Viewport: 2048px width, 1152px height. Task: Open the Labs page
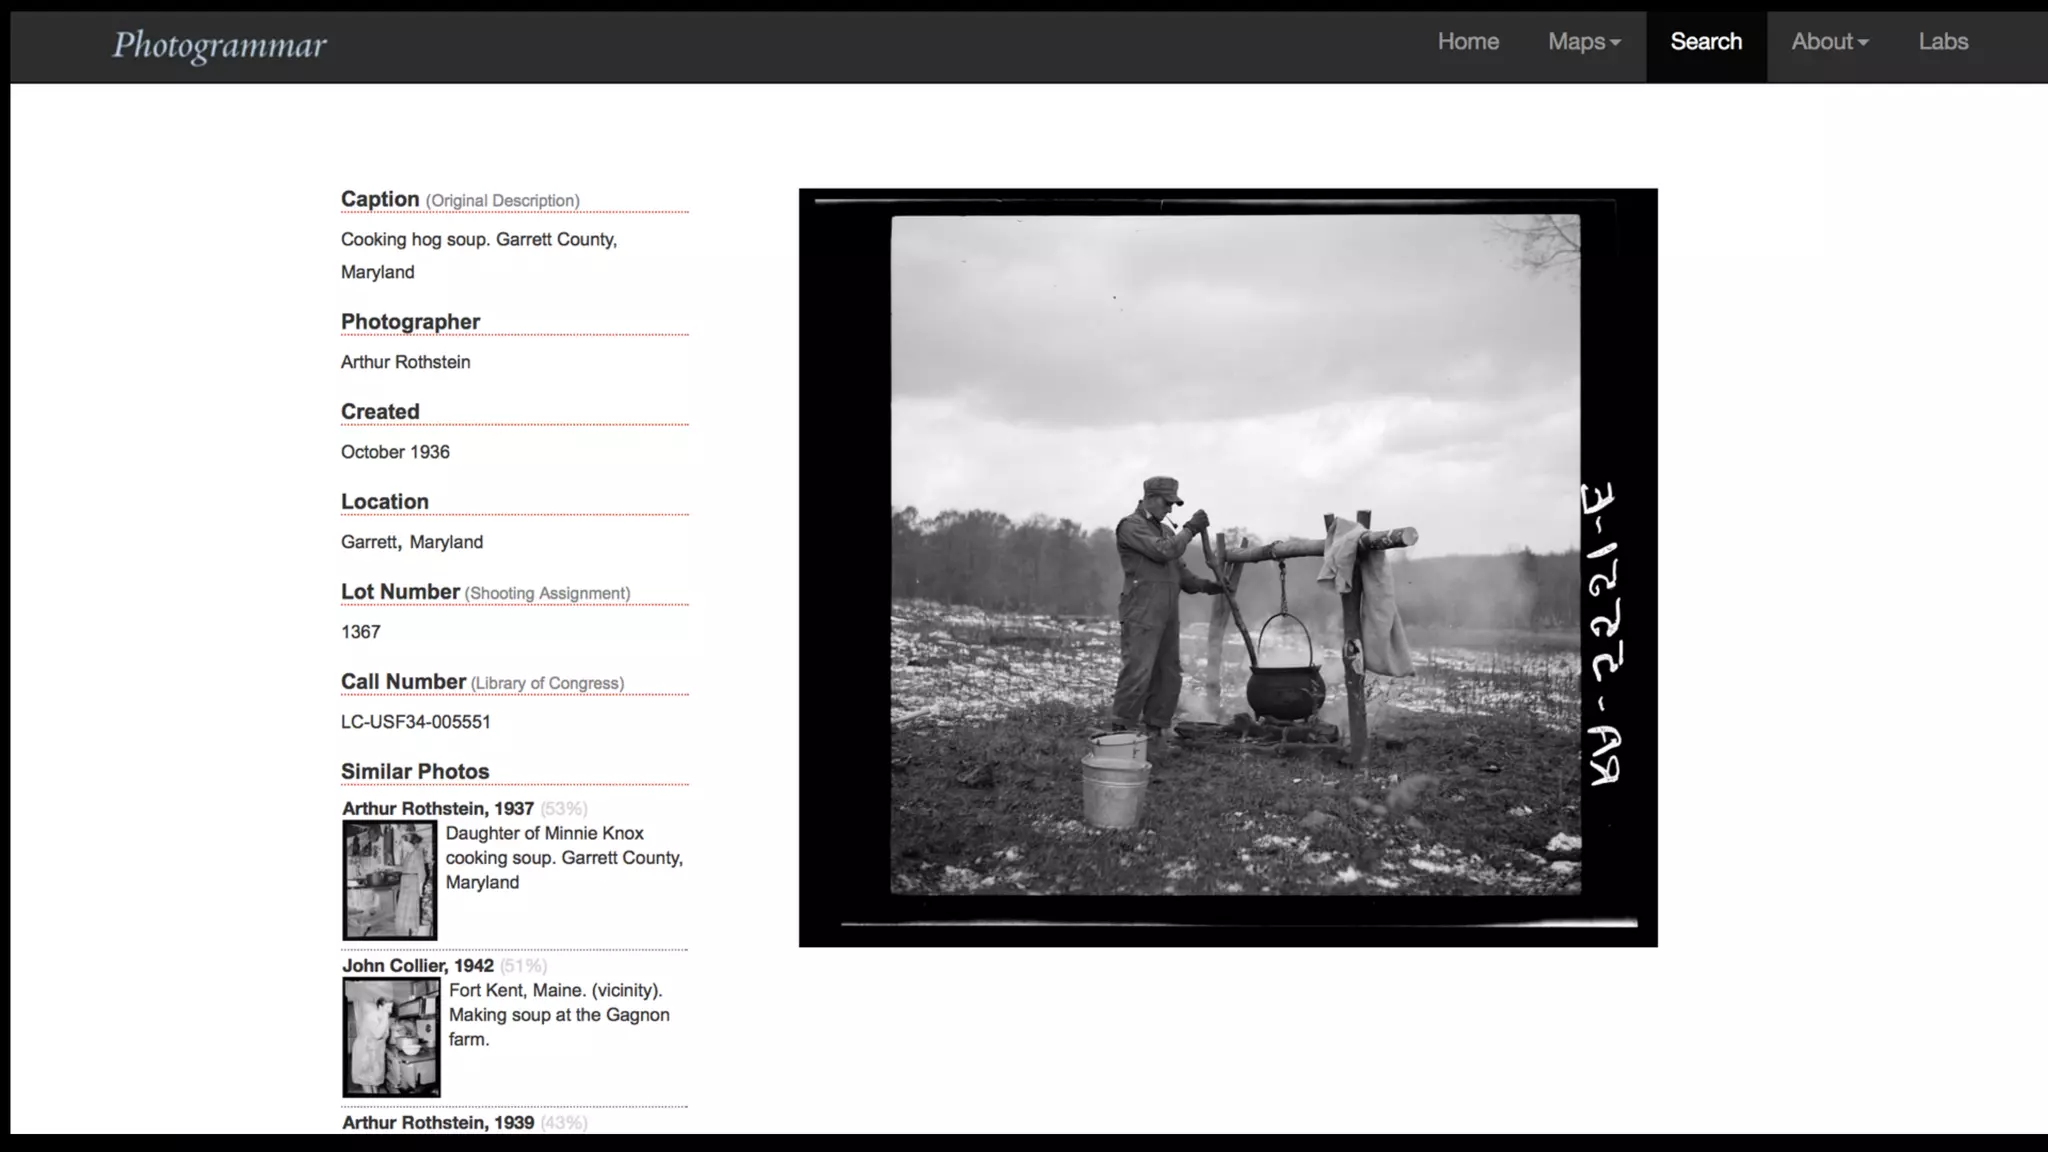(x=1943, y=42)
